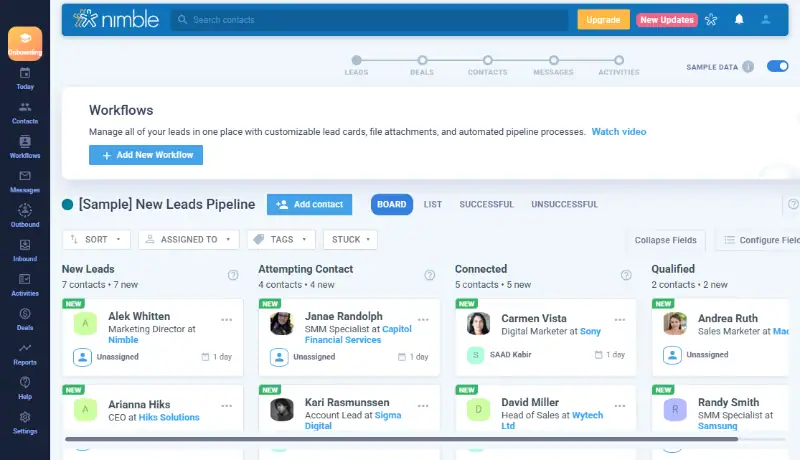Viewport: 800px width, 460px height.
Task: Click Unassigned avatar on Alek Whitten card
Action: click(82, 357)
